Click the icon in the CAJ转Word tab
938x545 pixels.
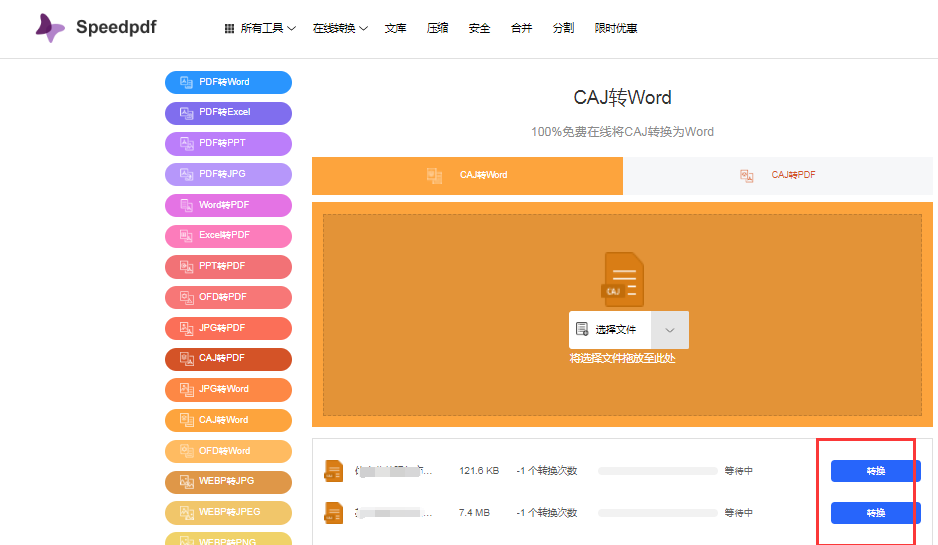pos(434,175)
